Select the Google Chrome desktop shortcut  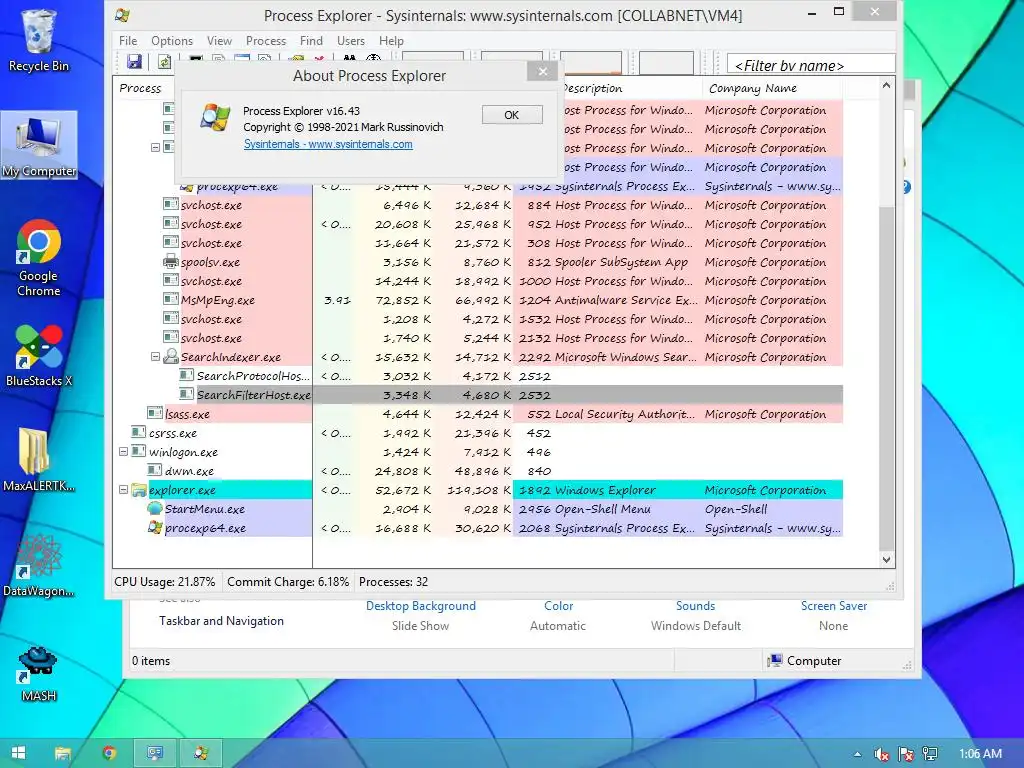pyautogui.click(x=39, y=259)
